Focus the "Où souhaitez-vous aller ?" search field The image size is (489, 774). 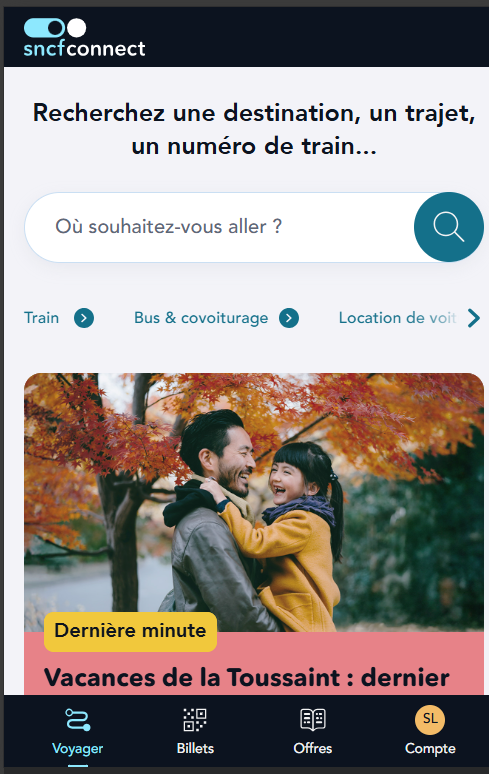pyautogui.click(x=220, y=227)
